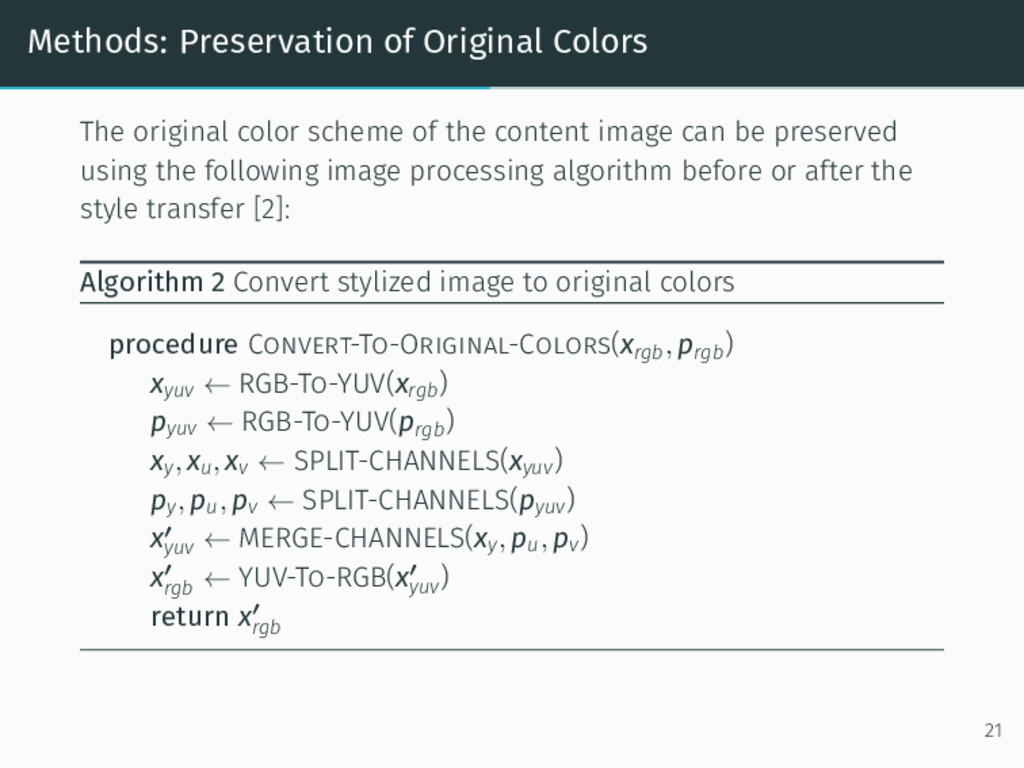Screen dimensions: 1024x768
Task: Click the YUV-To-RGB function call
Action: coord(344,579)
